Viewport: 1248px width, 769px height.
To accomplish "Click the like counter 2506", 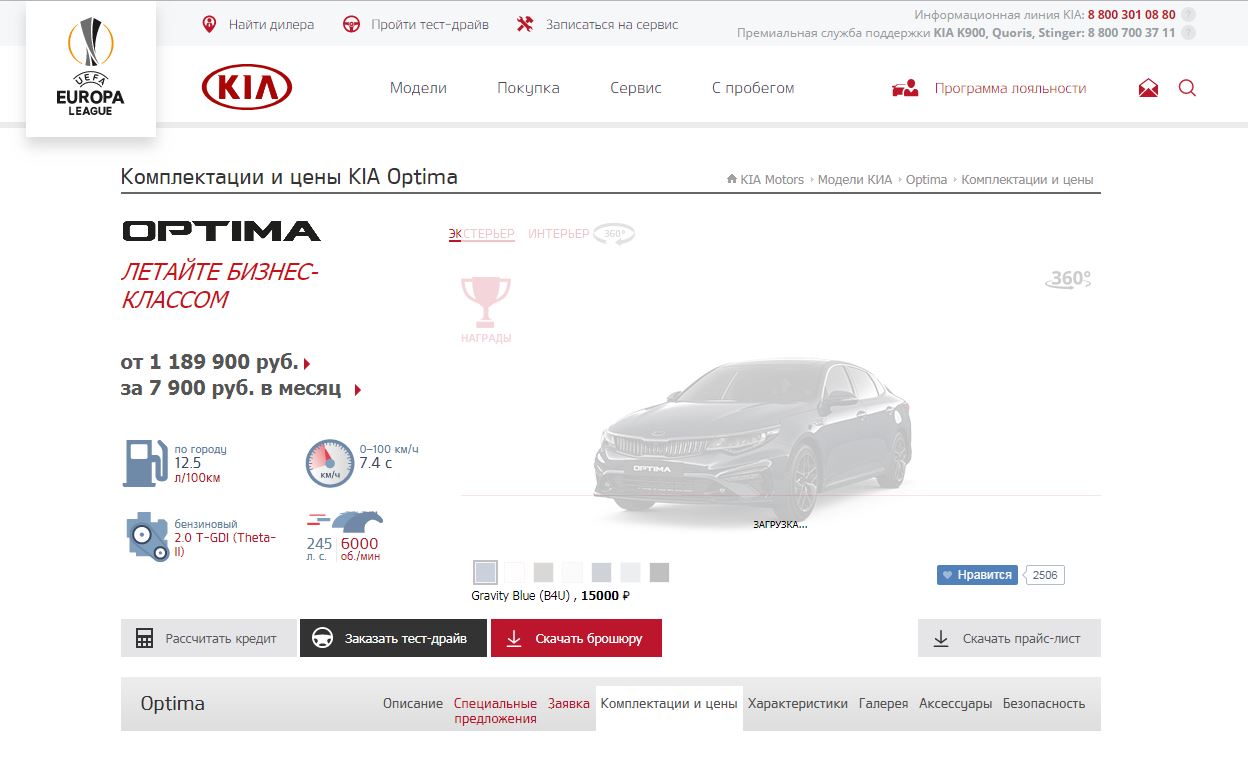I will point(1044,575).
